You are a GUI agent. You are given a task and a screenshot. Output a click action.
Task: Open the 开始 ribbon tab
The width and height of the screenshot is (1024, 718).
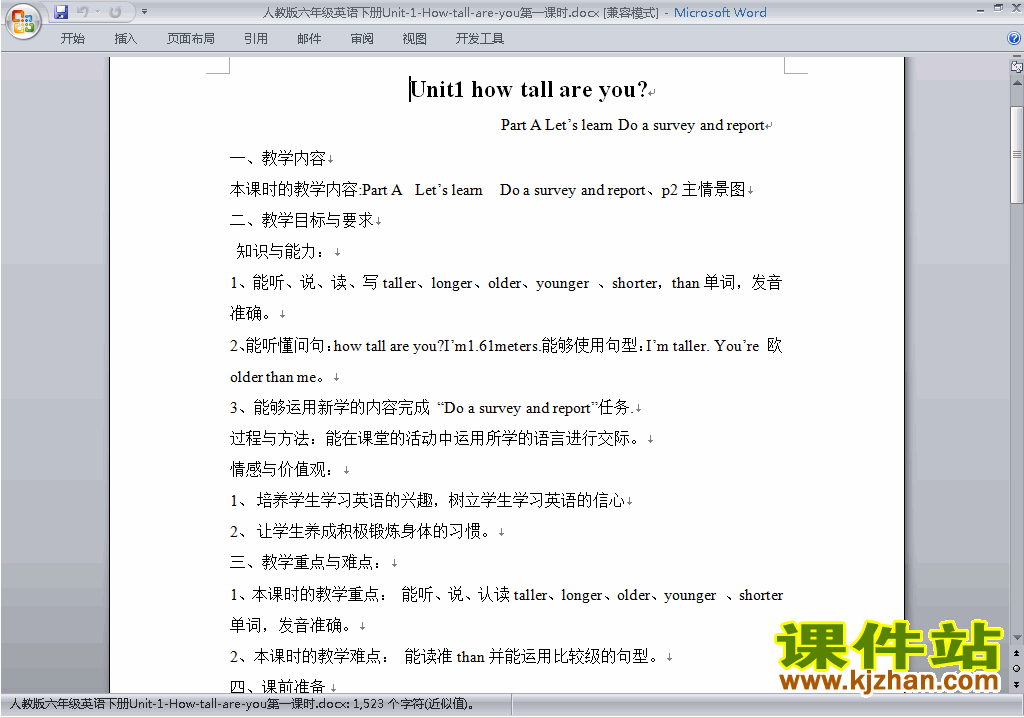72,39
